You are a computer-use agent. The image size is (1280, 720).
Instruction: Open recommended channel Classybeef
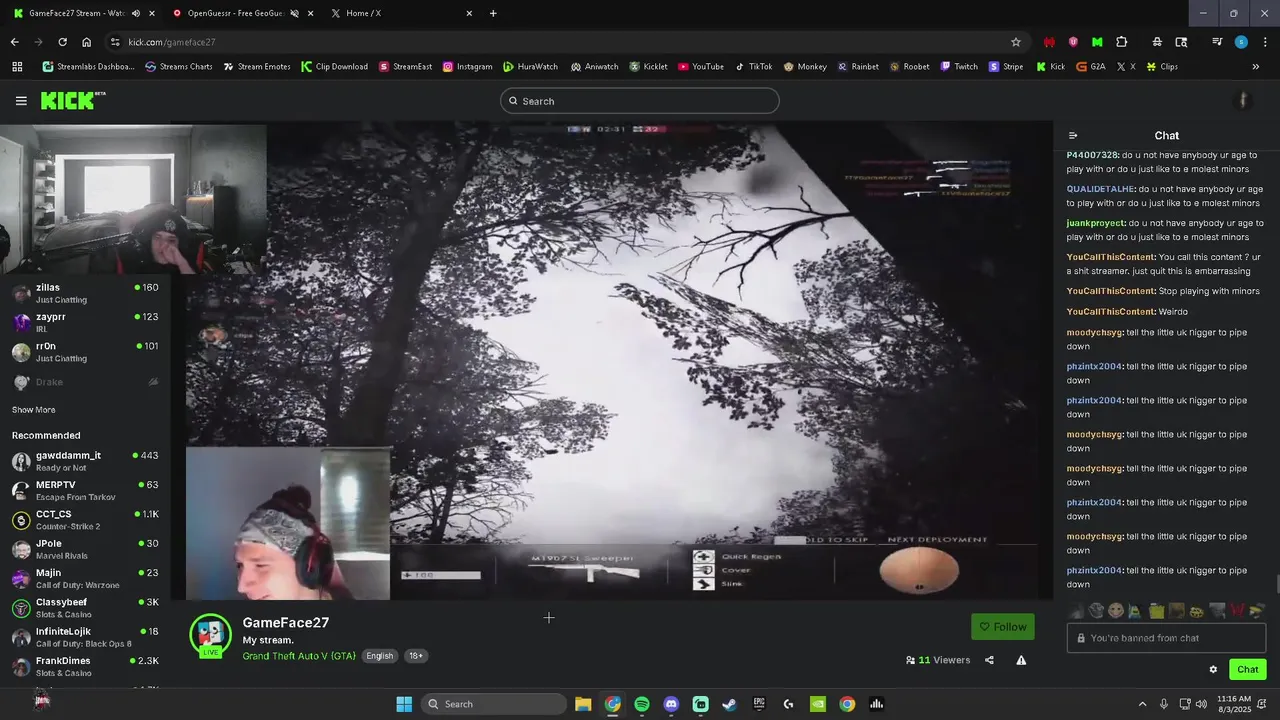[85, 608]
